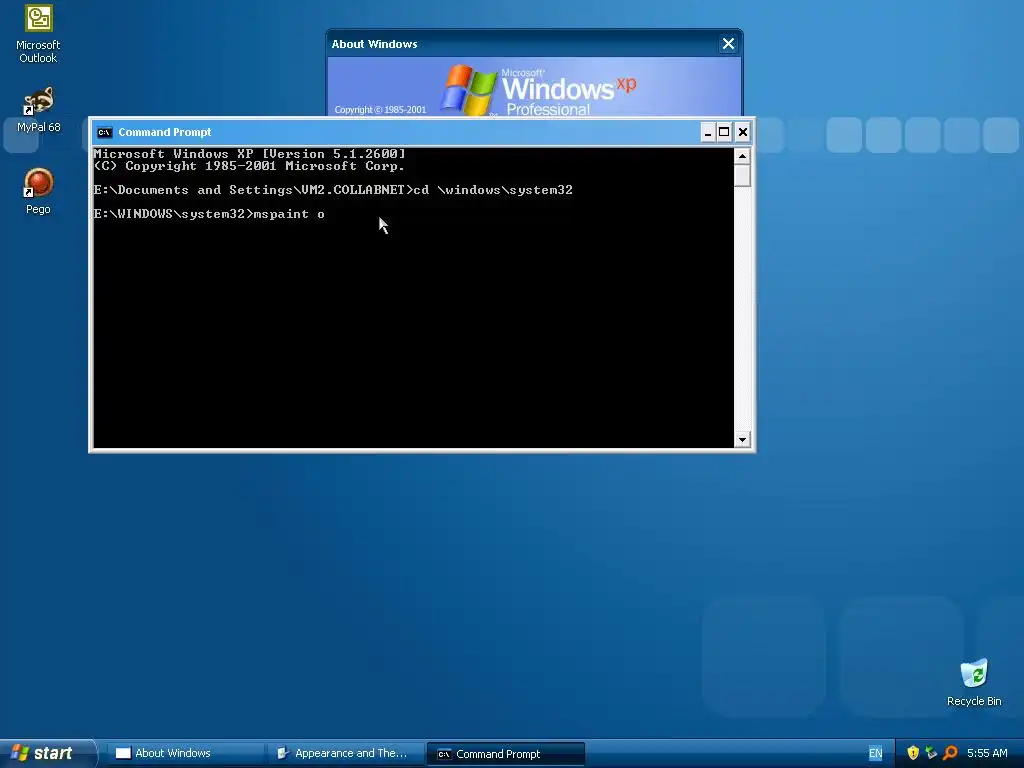Image resolution: width=1024 pixels, height=768 pixels.
Task: Click the network connection tray icon
Action: coord(931,753)
